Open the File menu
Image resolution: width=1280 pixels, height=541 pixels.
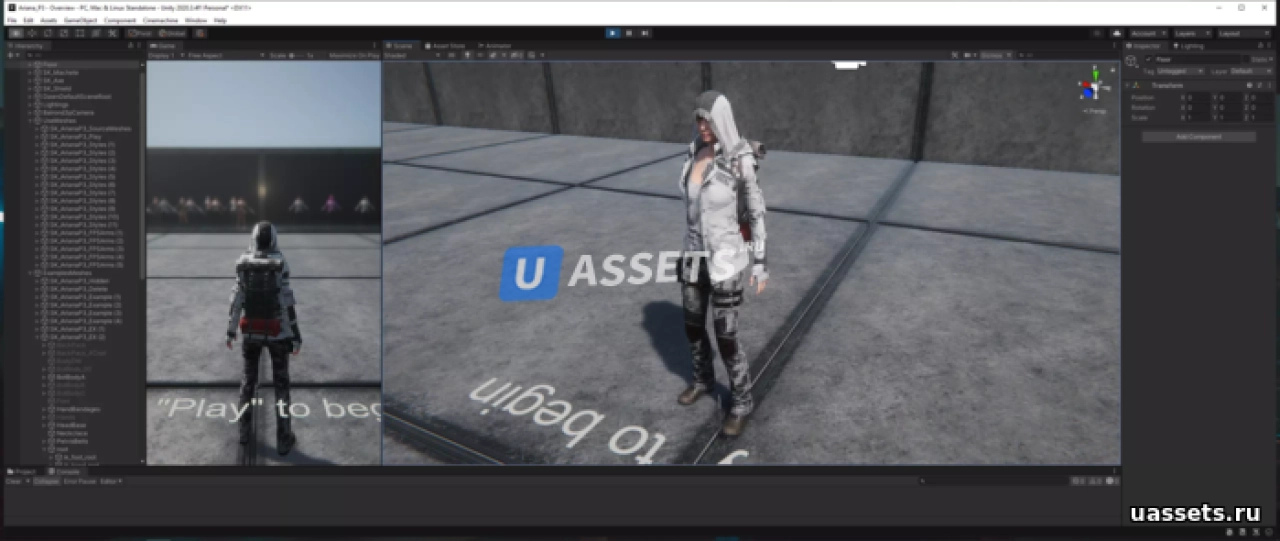[x=12, y=20]
